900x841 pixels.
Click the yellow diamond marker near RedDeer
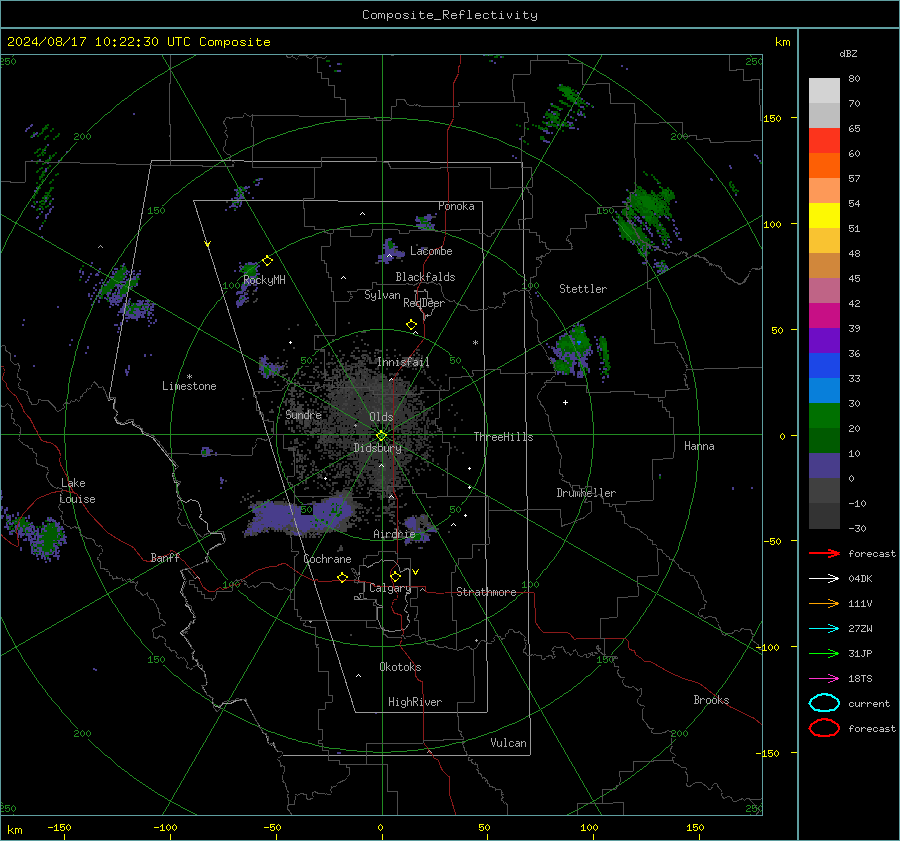pyautogui.click(x=411, y=325)
